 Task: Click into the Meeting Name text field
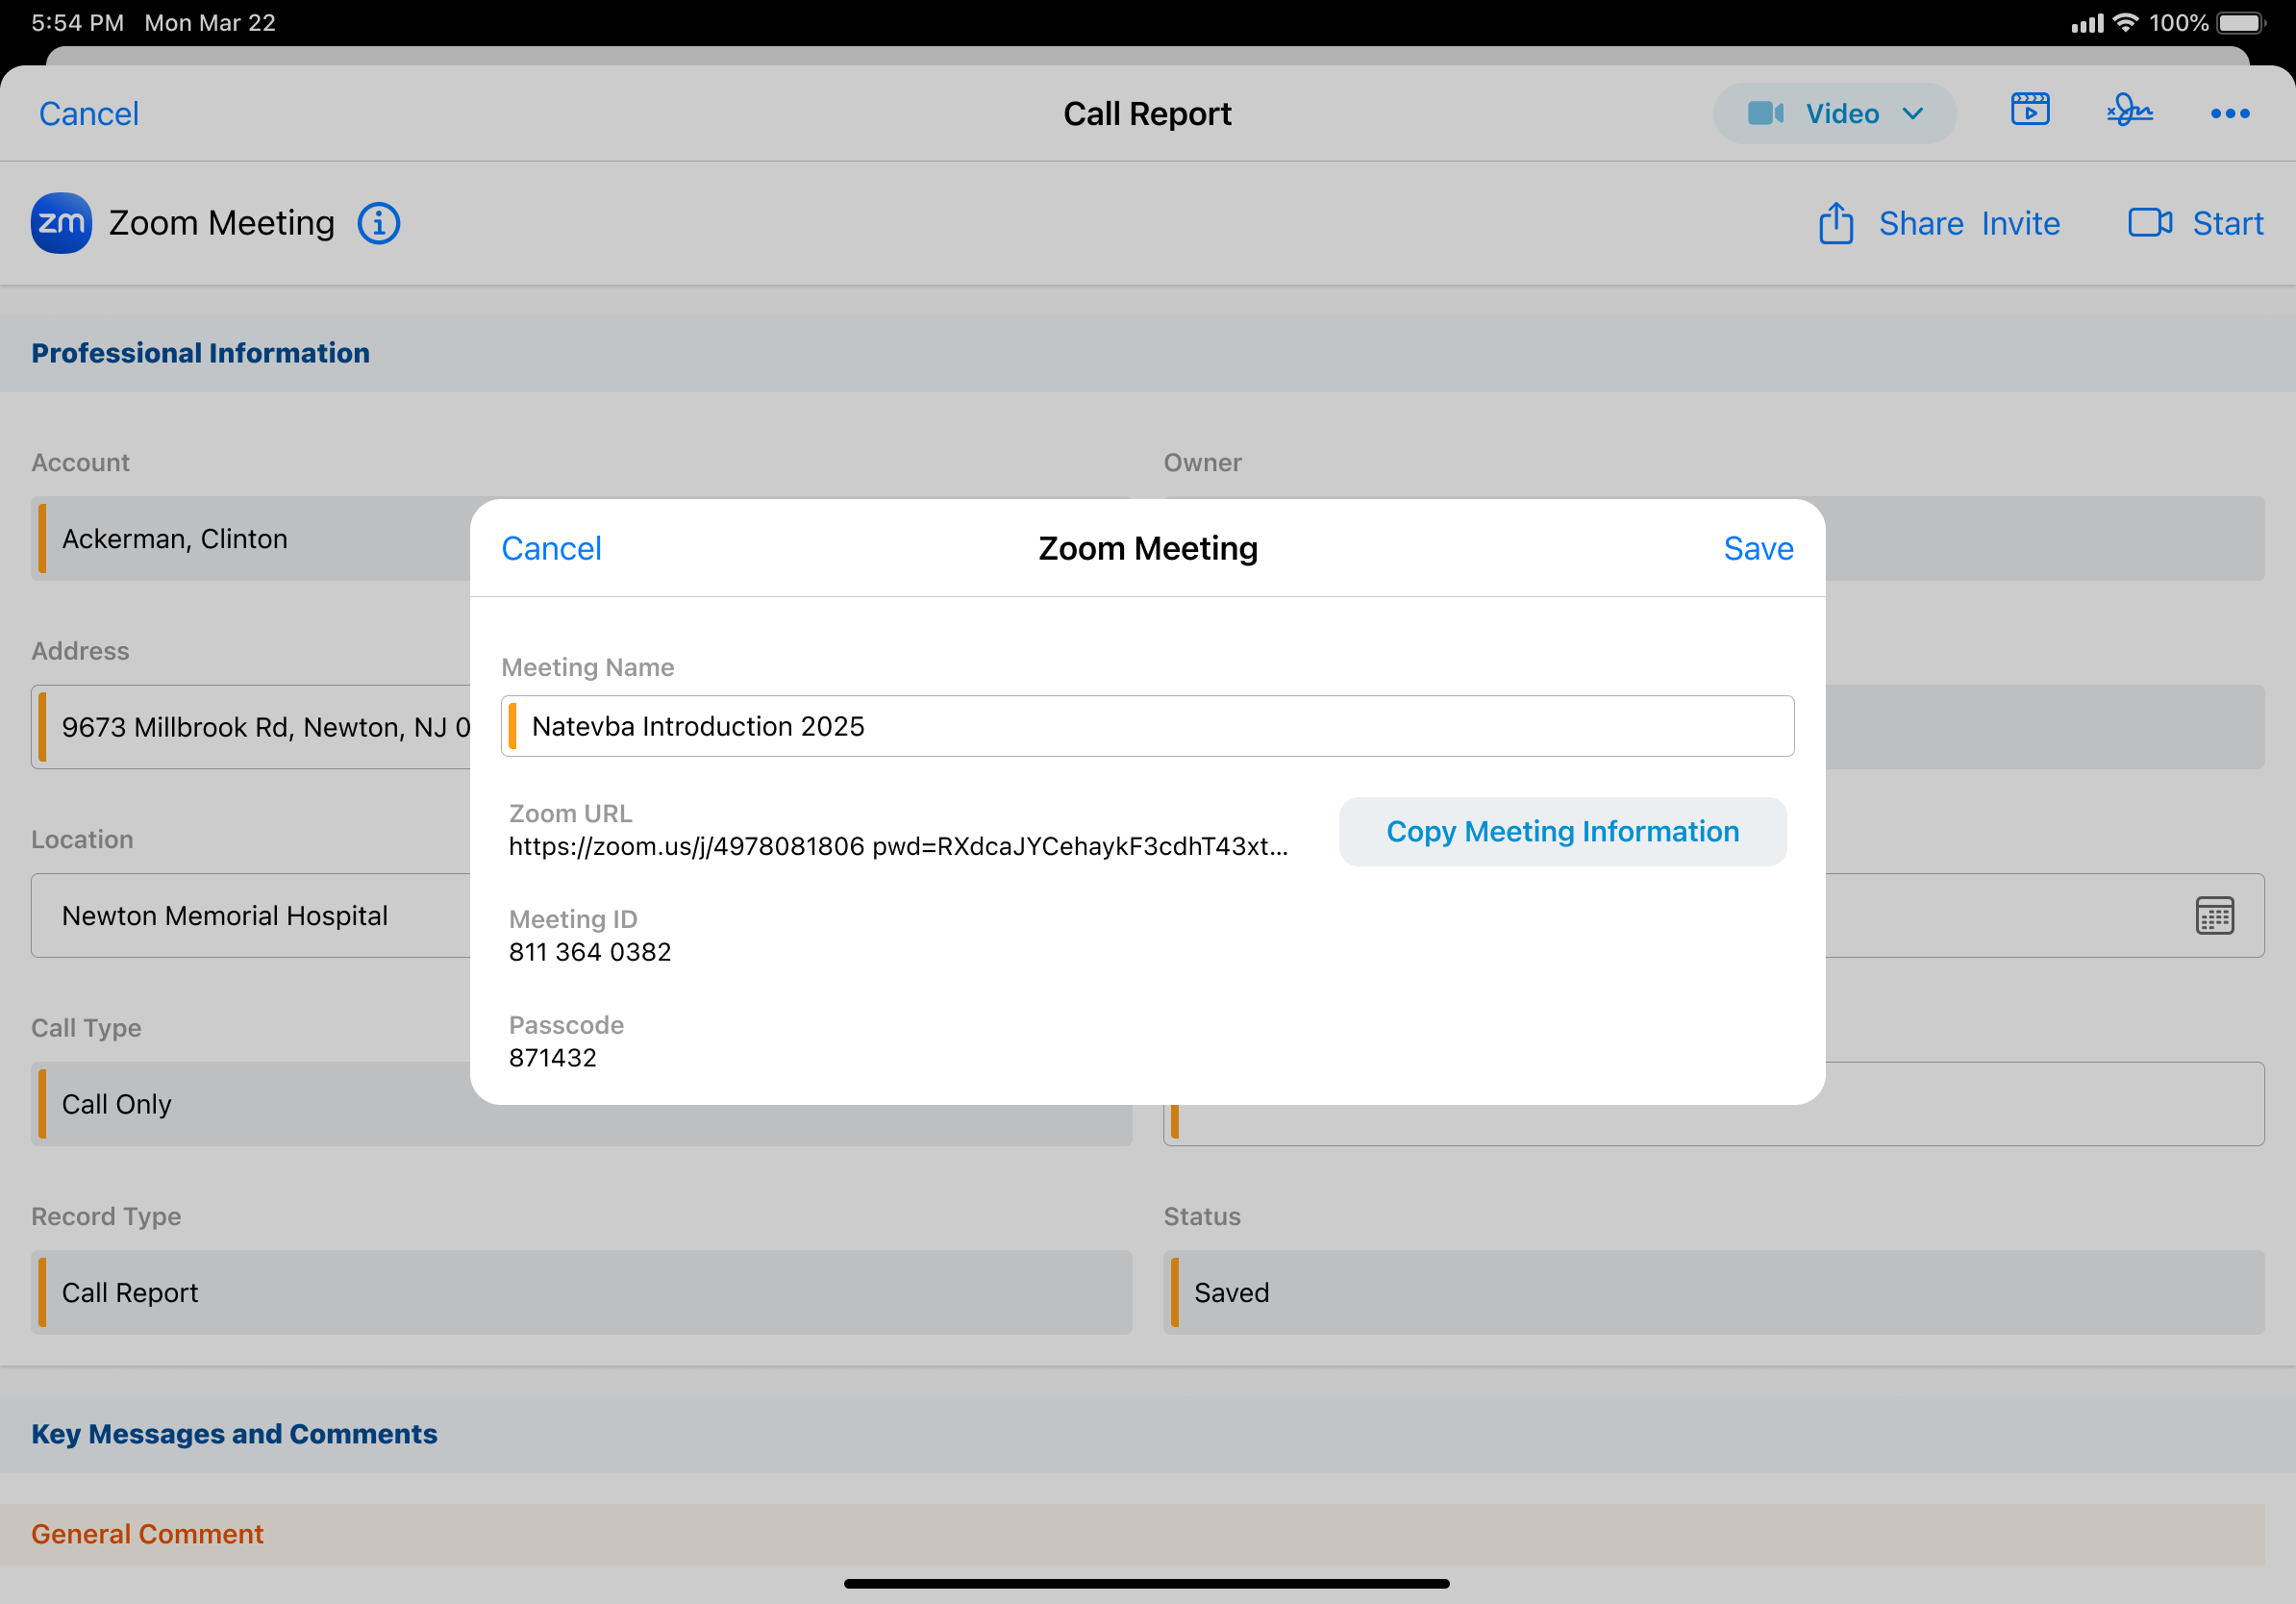[1147, 726]
